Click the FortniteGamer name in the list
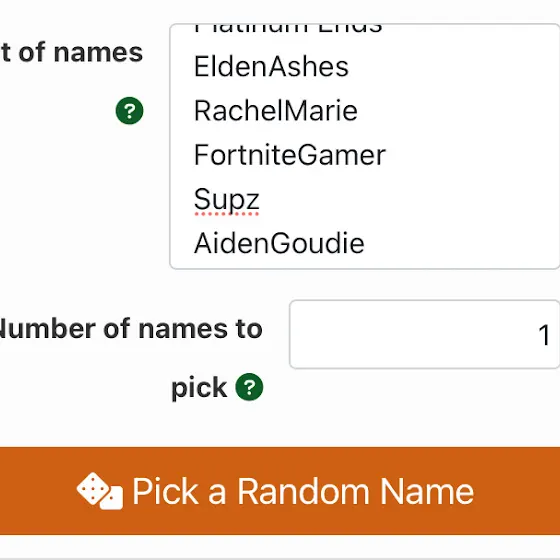This screenshot has width=560, height=560. click(290, 155)
